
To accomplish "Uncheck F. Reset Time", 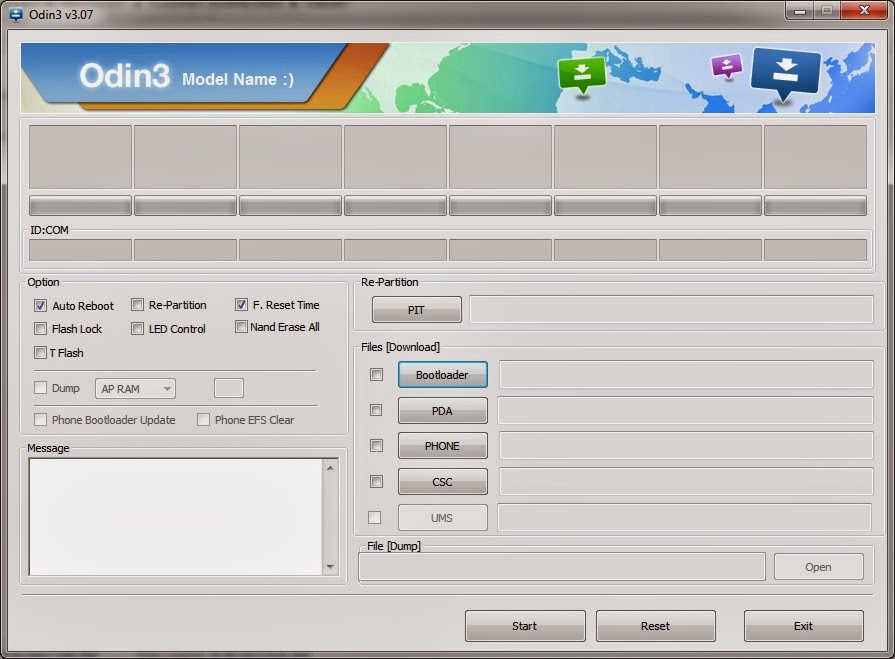I will (x=241, y=305).
